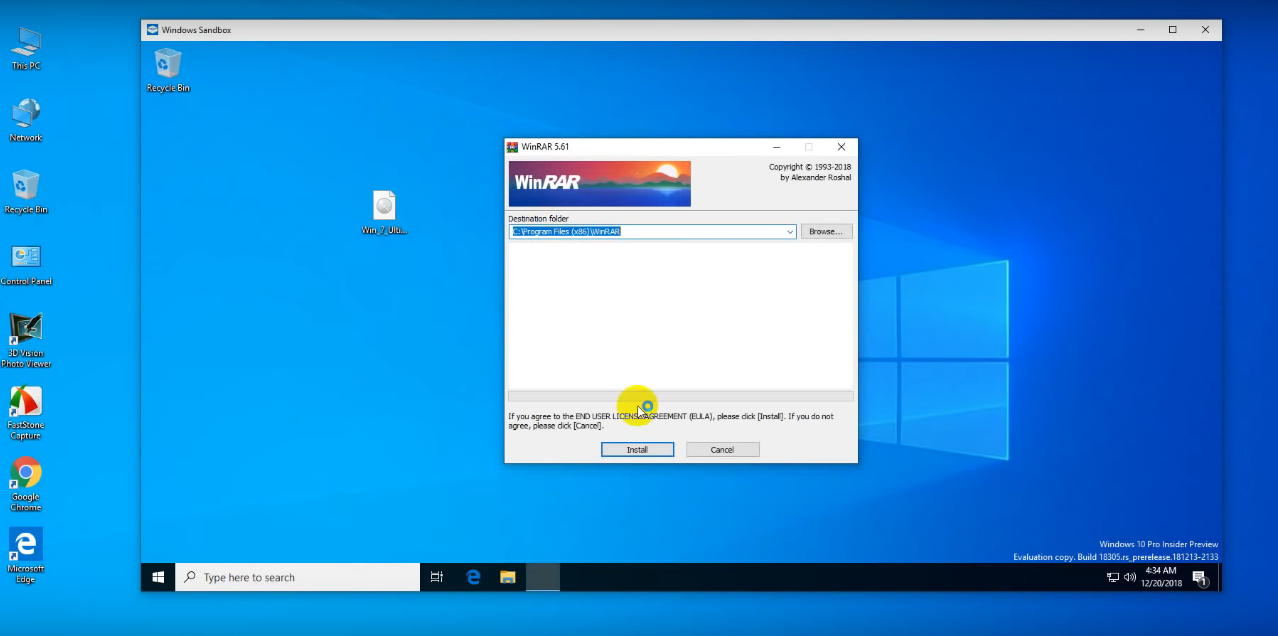The width and height of the screenshot is (1278, 636).
Task: Click the Cancel button in WinRAR setup
Action: pos(722,450)
